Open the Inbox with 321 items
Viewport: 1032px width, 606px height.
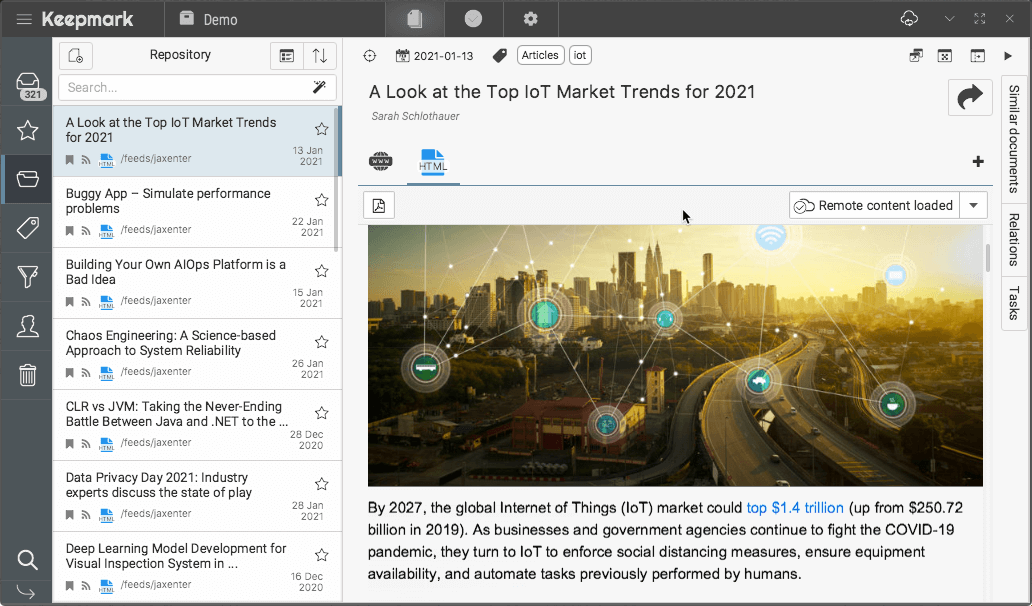coord(28,86)
